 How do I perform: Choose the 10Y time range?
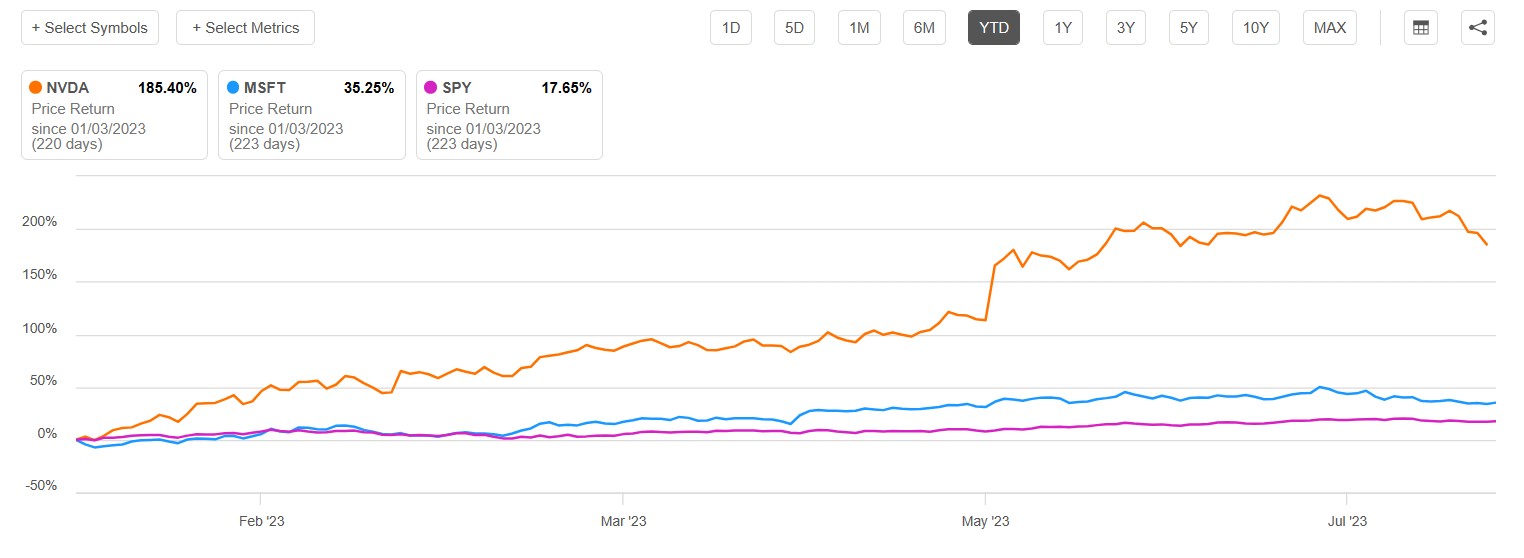pos(1255,28)
